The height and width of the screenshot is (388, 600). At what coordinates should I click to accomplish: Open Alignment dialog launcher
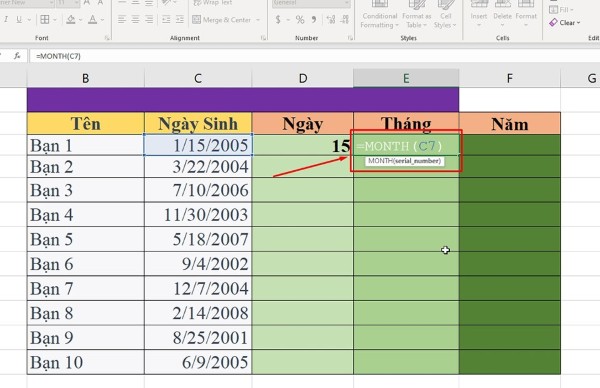(x=263, y=38)
